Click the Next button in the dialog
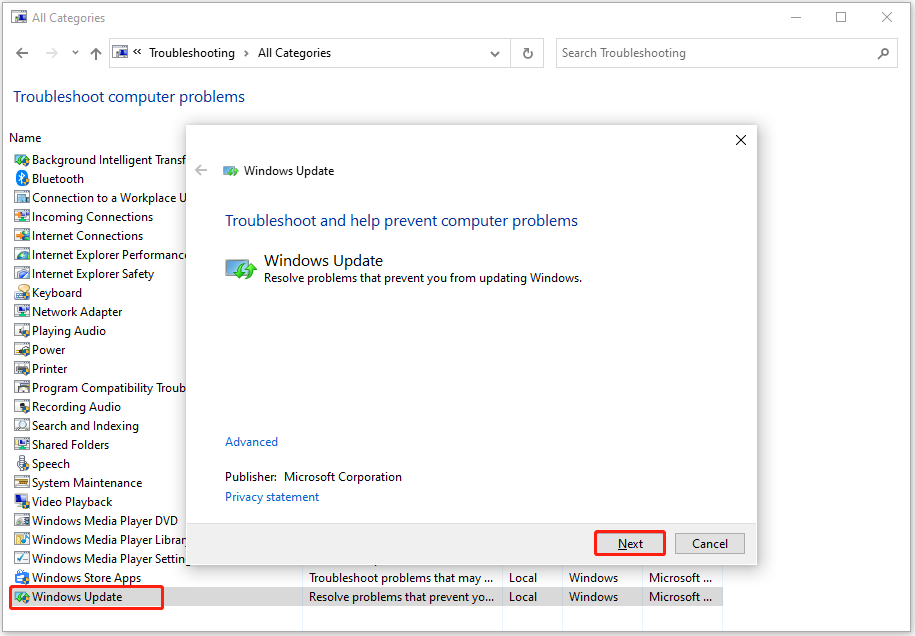 (x=630, y=543)
